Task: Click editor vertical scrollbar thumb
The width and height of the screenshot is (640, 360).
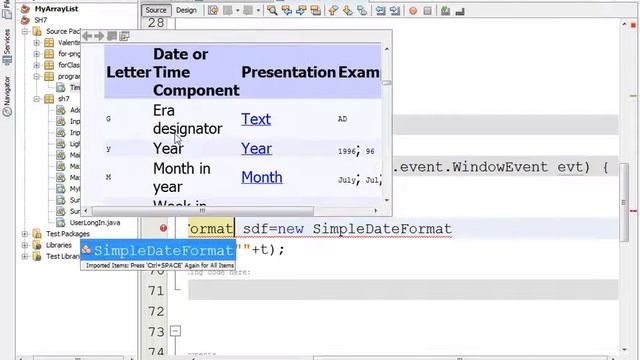Action: [624, 202]
